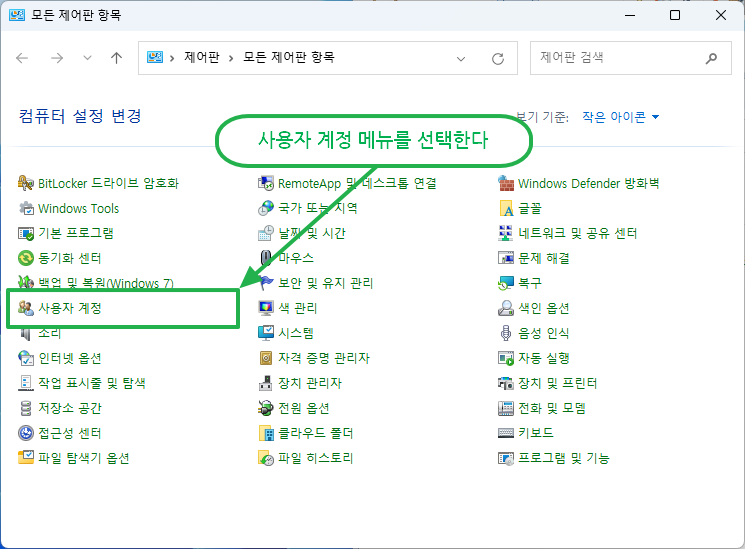
Task: Click the 사용자 계정 users icon
Action: point(26,308)
